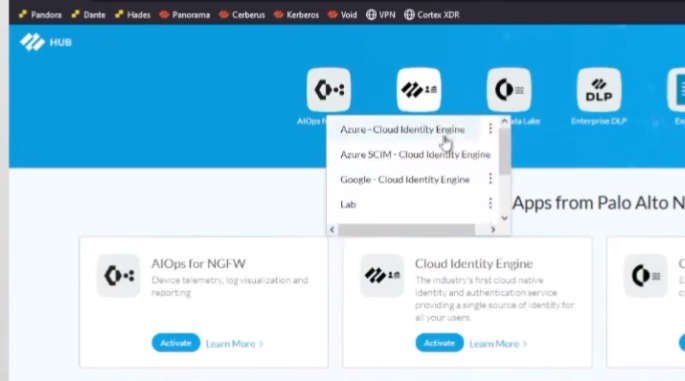685x381 pixels.
Task: Open the Panorama bookmark
Action: [x=184, y=15]
